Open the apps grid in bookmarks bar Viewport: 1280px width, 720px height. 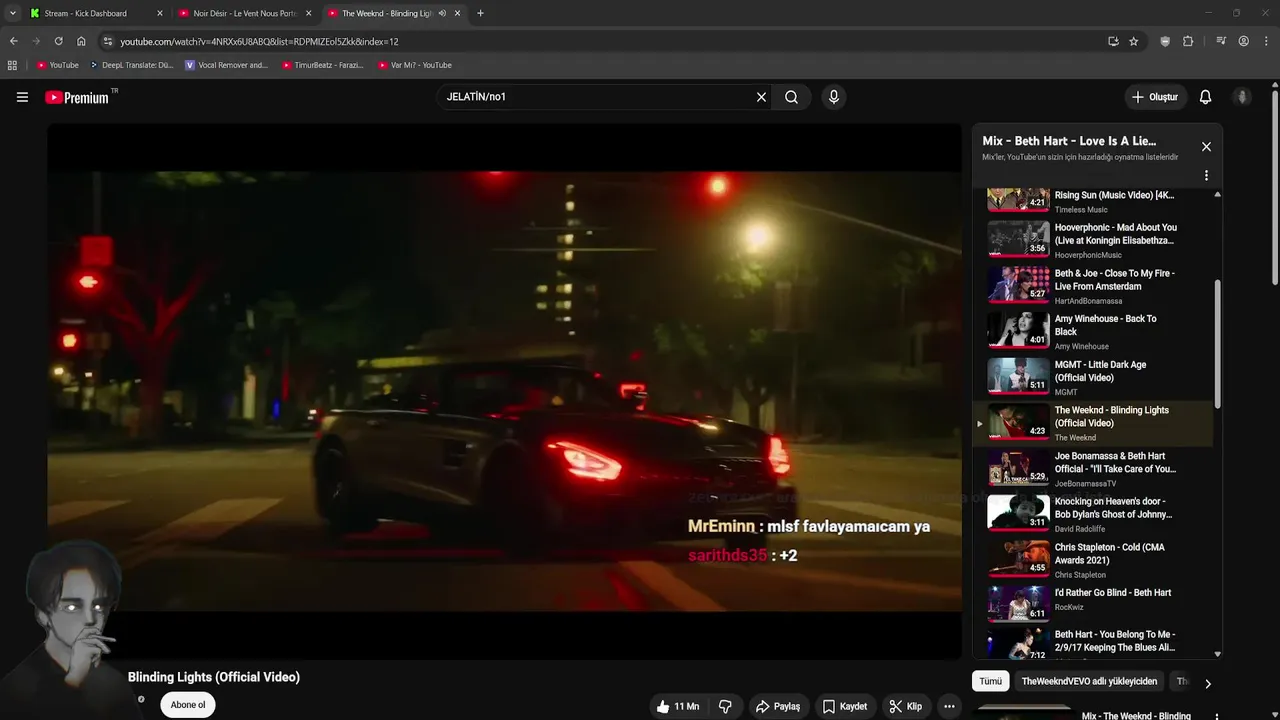(x=12, y=65)
